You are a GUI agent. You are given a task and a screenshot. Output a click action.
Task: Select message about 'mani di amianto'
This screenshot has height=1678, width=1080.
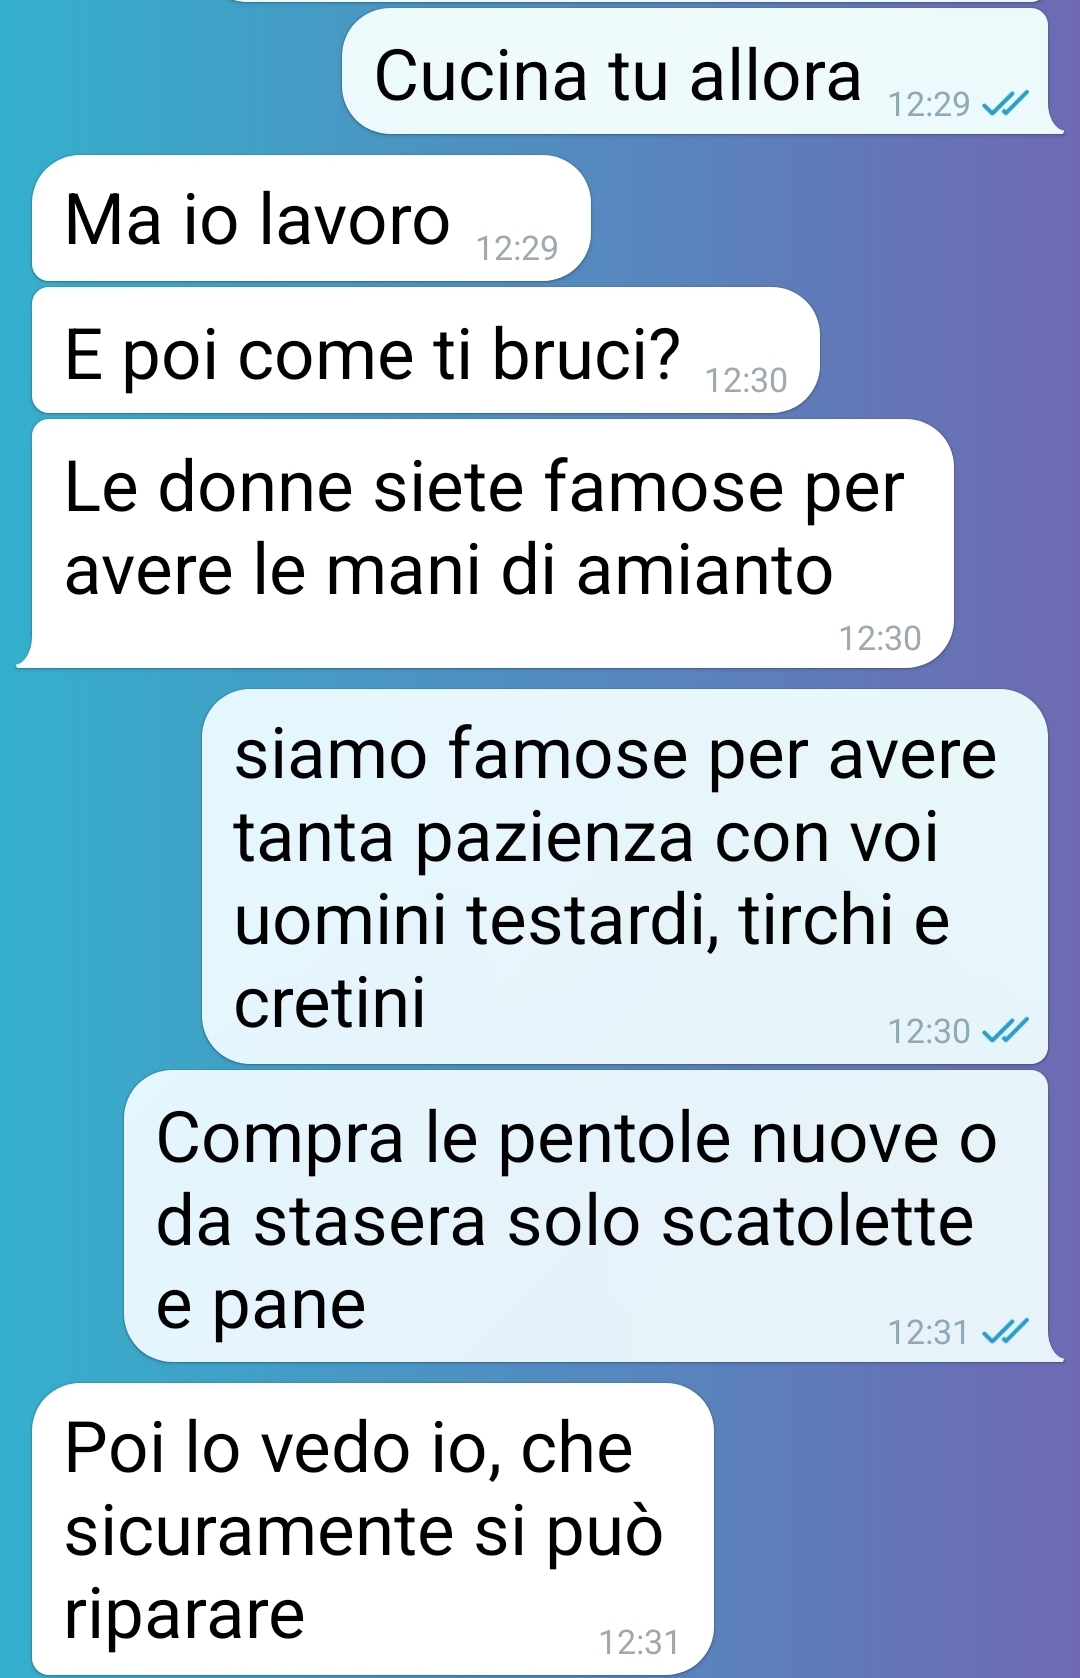[492, 543]
